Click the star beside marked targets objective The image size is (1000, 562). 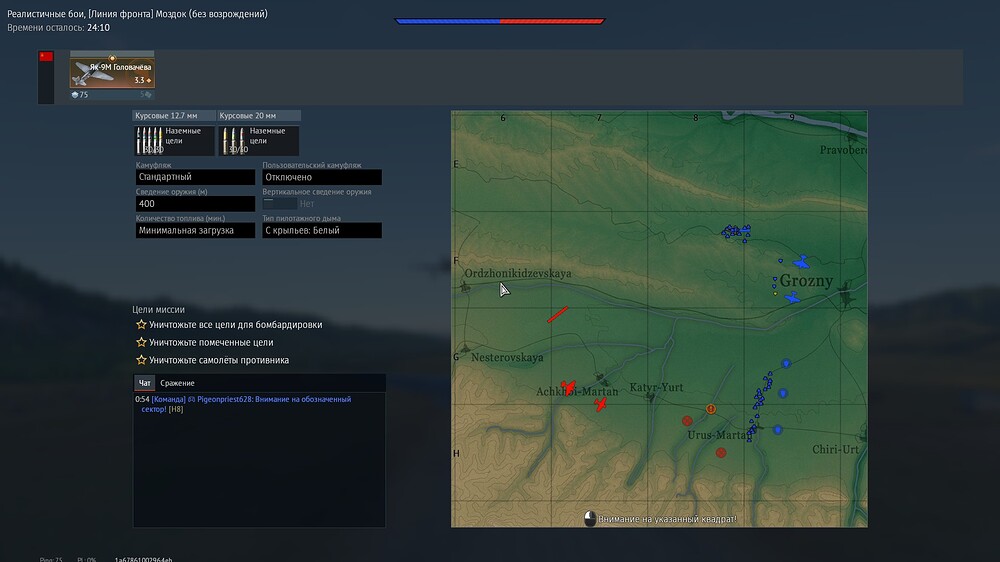142,343
